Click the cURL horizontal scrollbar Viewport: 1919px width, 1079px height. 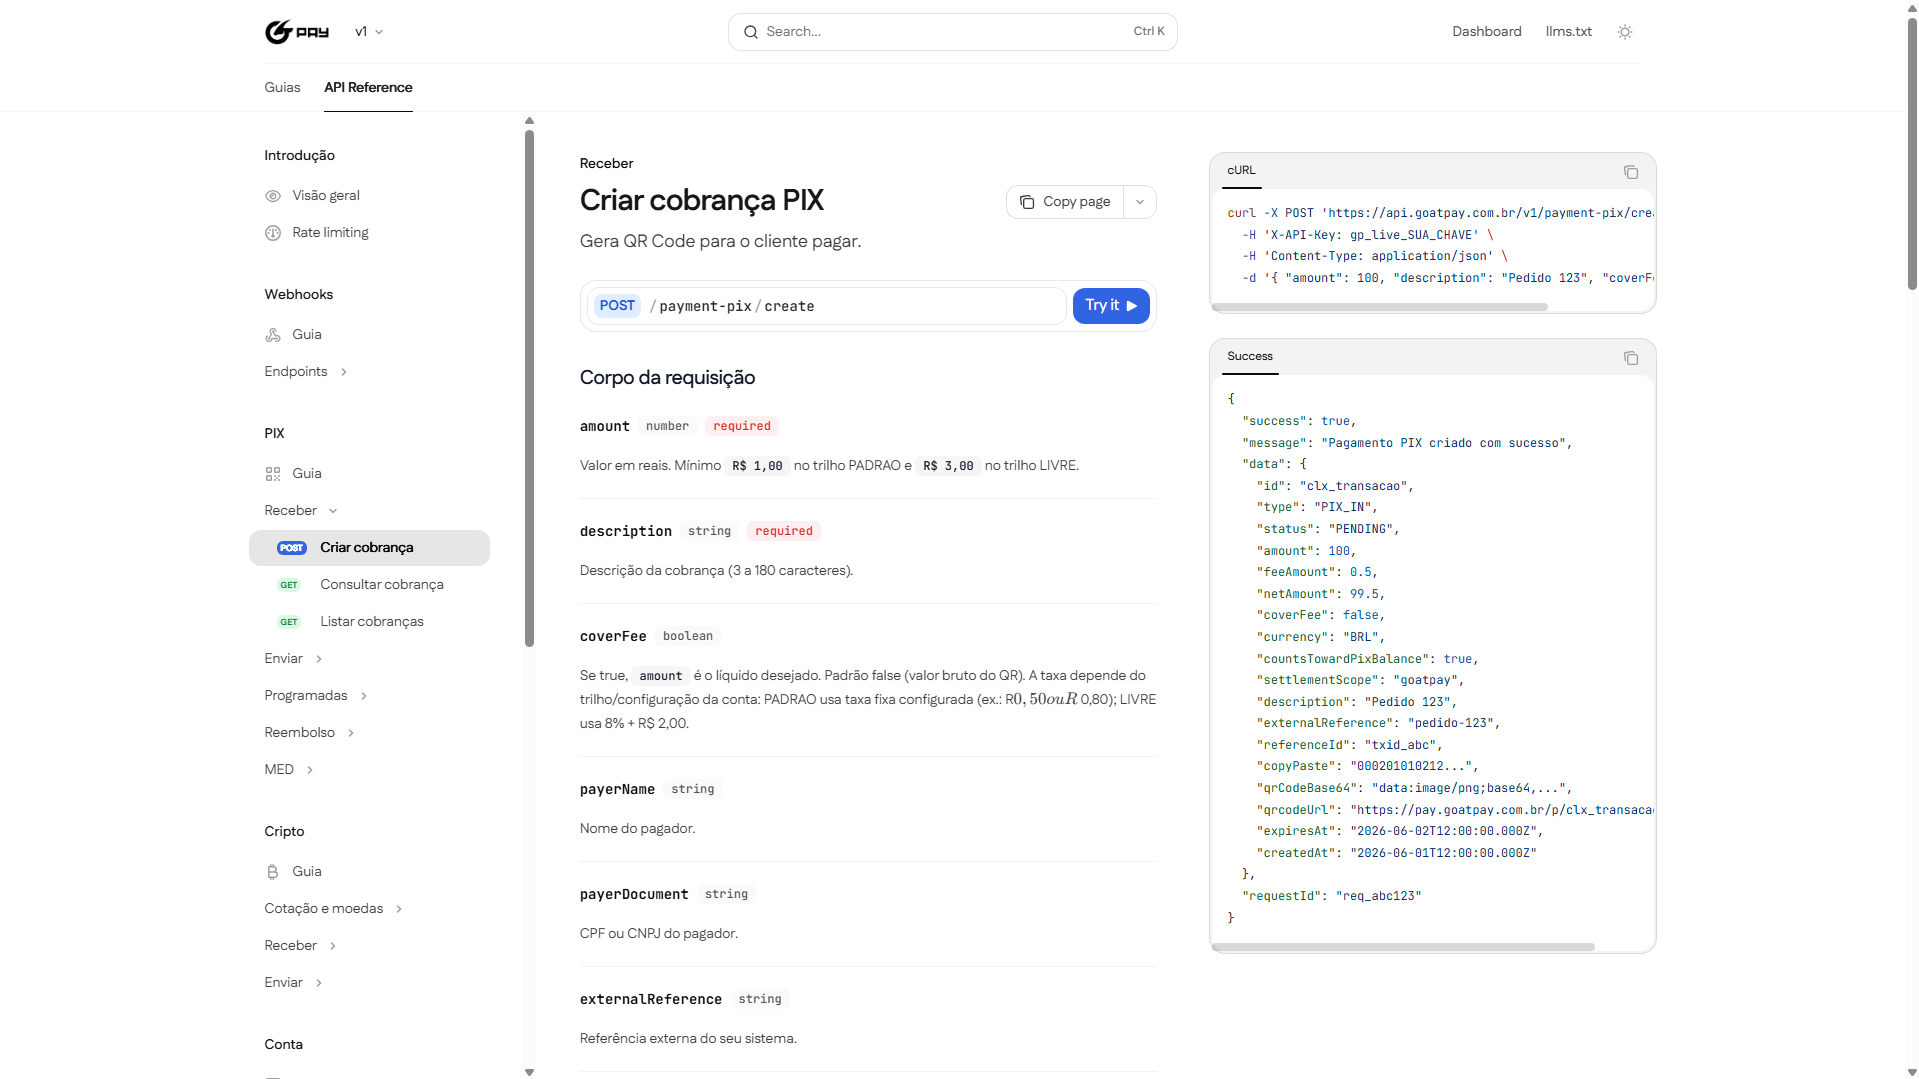coord(1380,307)
